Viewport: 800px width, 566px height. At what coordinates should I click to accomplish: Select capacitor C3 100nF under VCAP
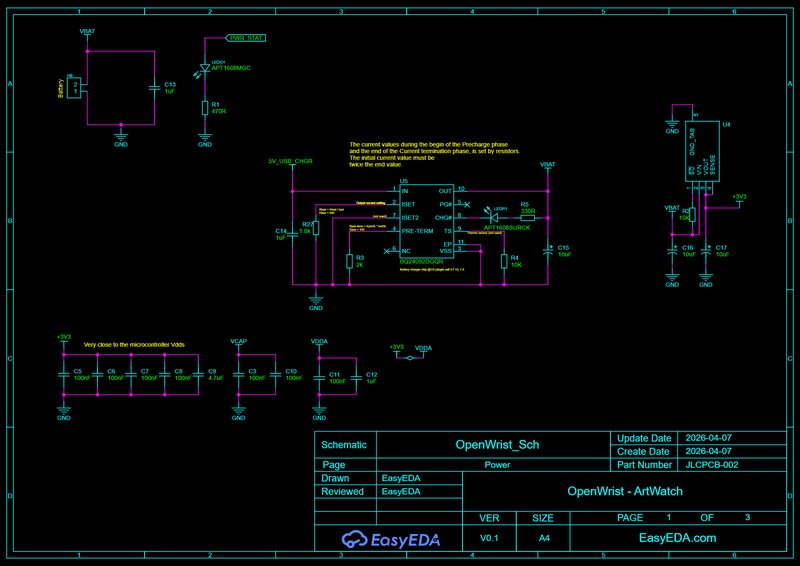point(238,375)
